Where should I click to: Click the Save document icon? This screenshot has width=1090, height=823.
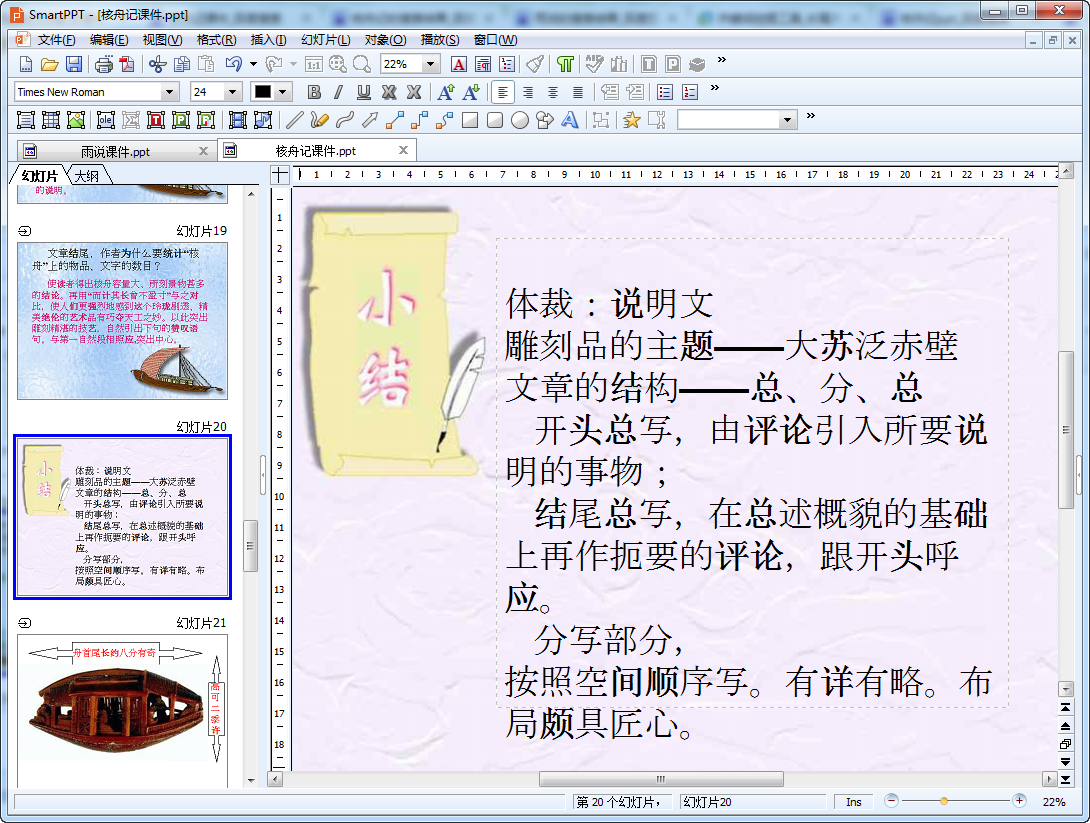(74, 64)
